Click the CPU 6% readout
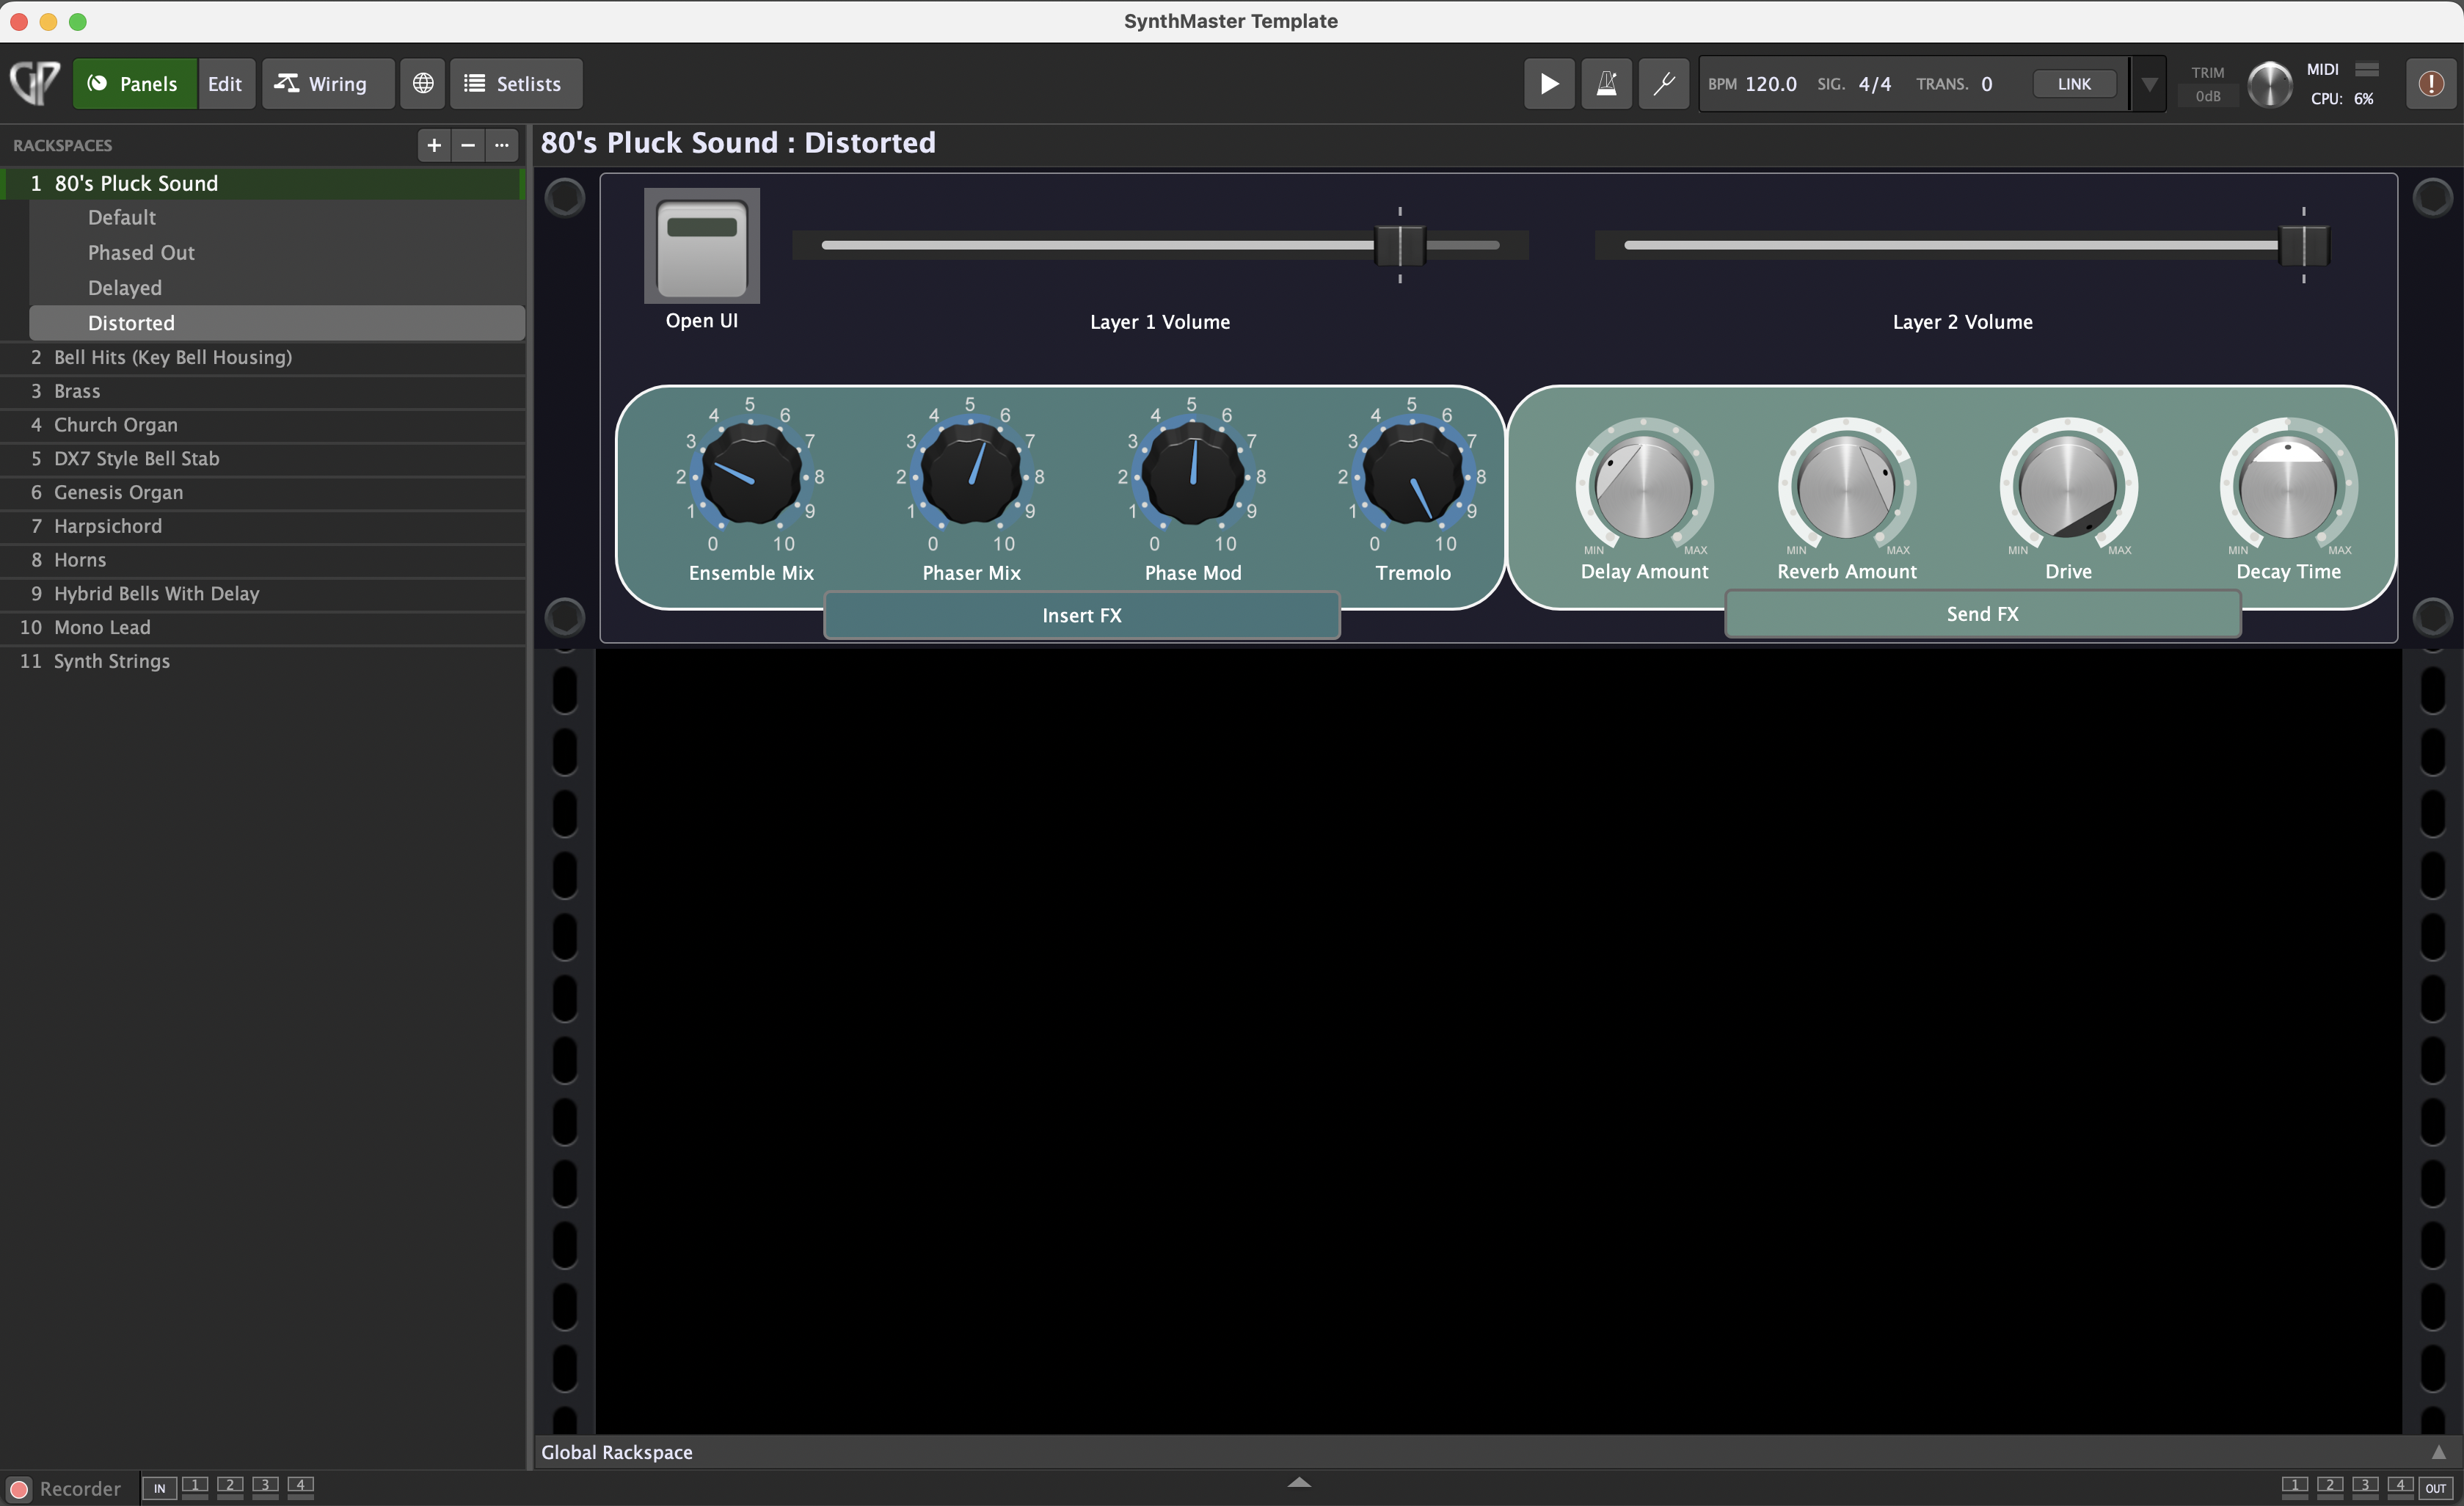The width and height of the screenshot is (2464, 1506). (2342, 98)
